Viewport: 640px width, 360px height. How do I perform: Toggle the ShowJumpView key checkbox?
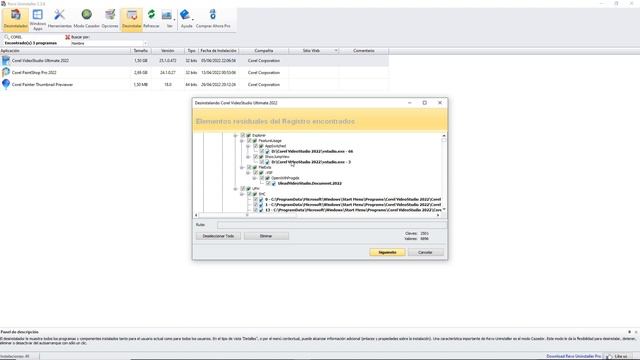point(256,157)
